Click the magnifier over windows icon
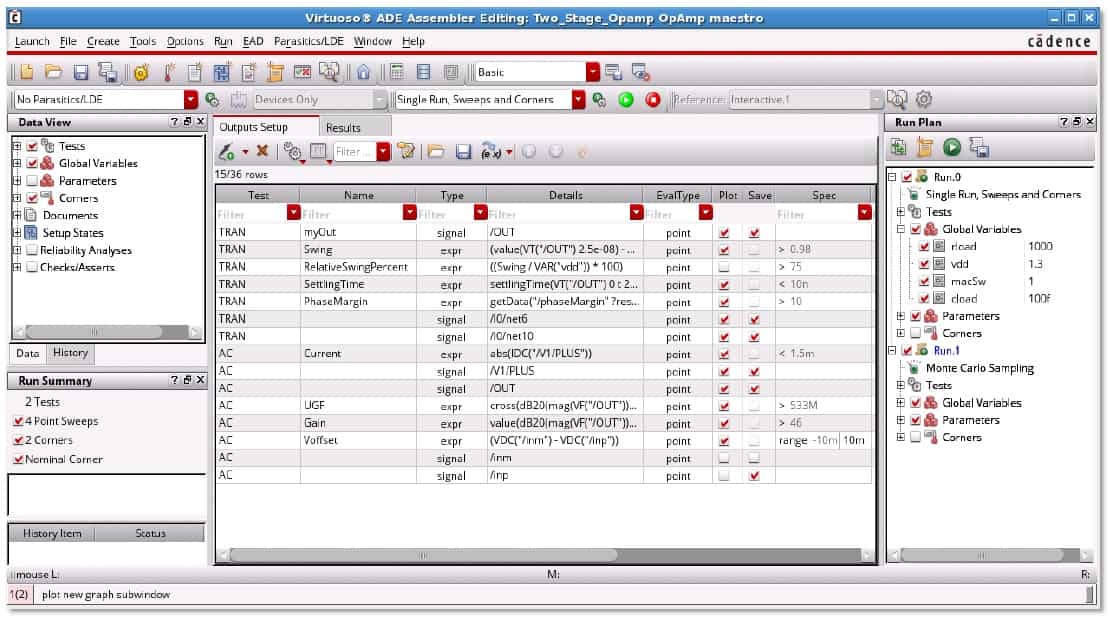Viewport: 1109px width, 620px height. pos(329,72)
